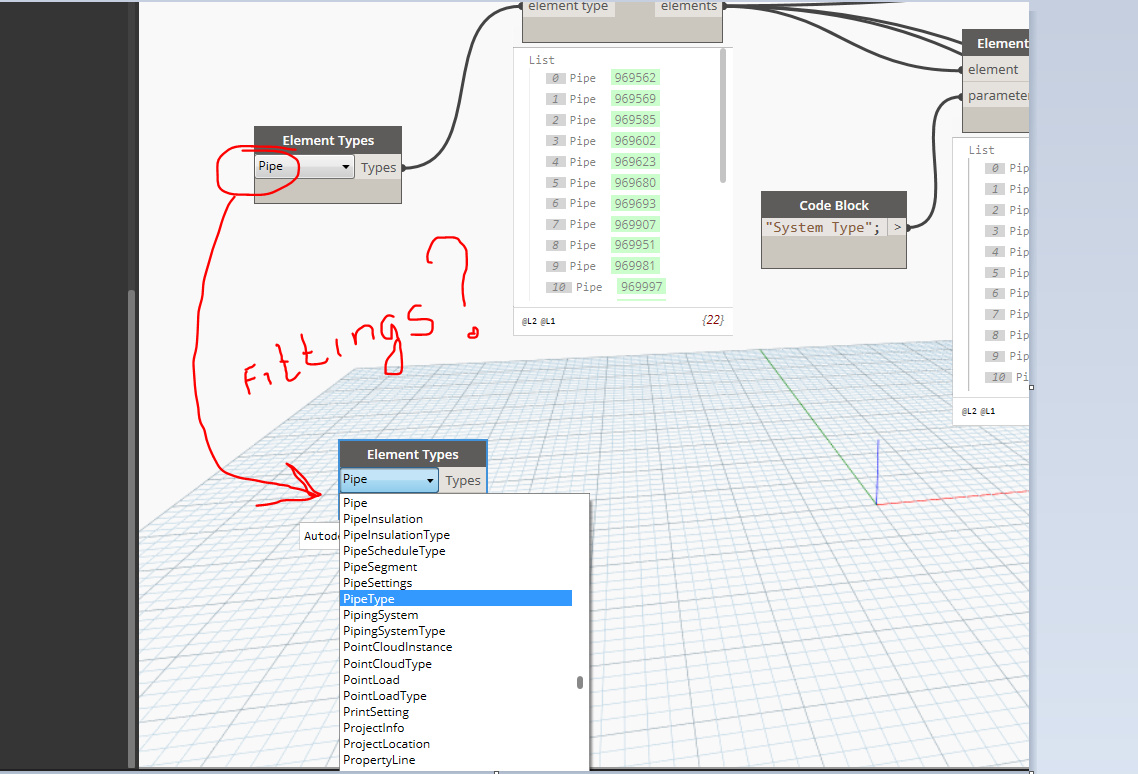Click element ID 969569

click(635, 99)
